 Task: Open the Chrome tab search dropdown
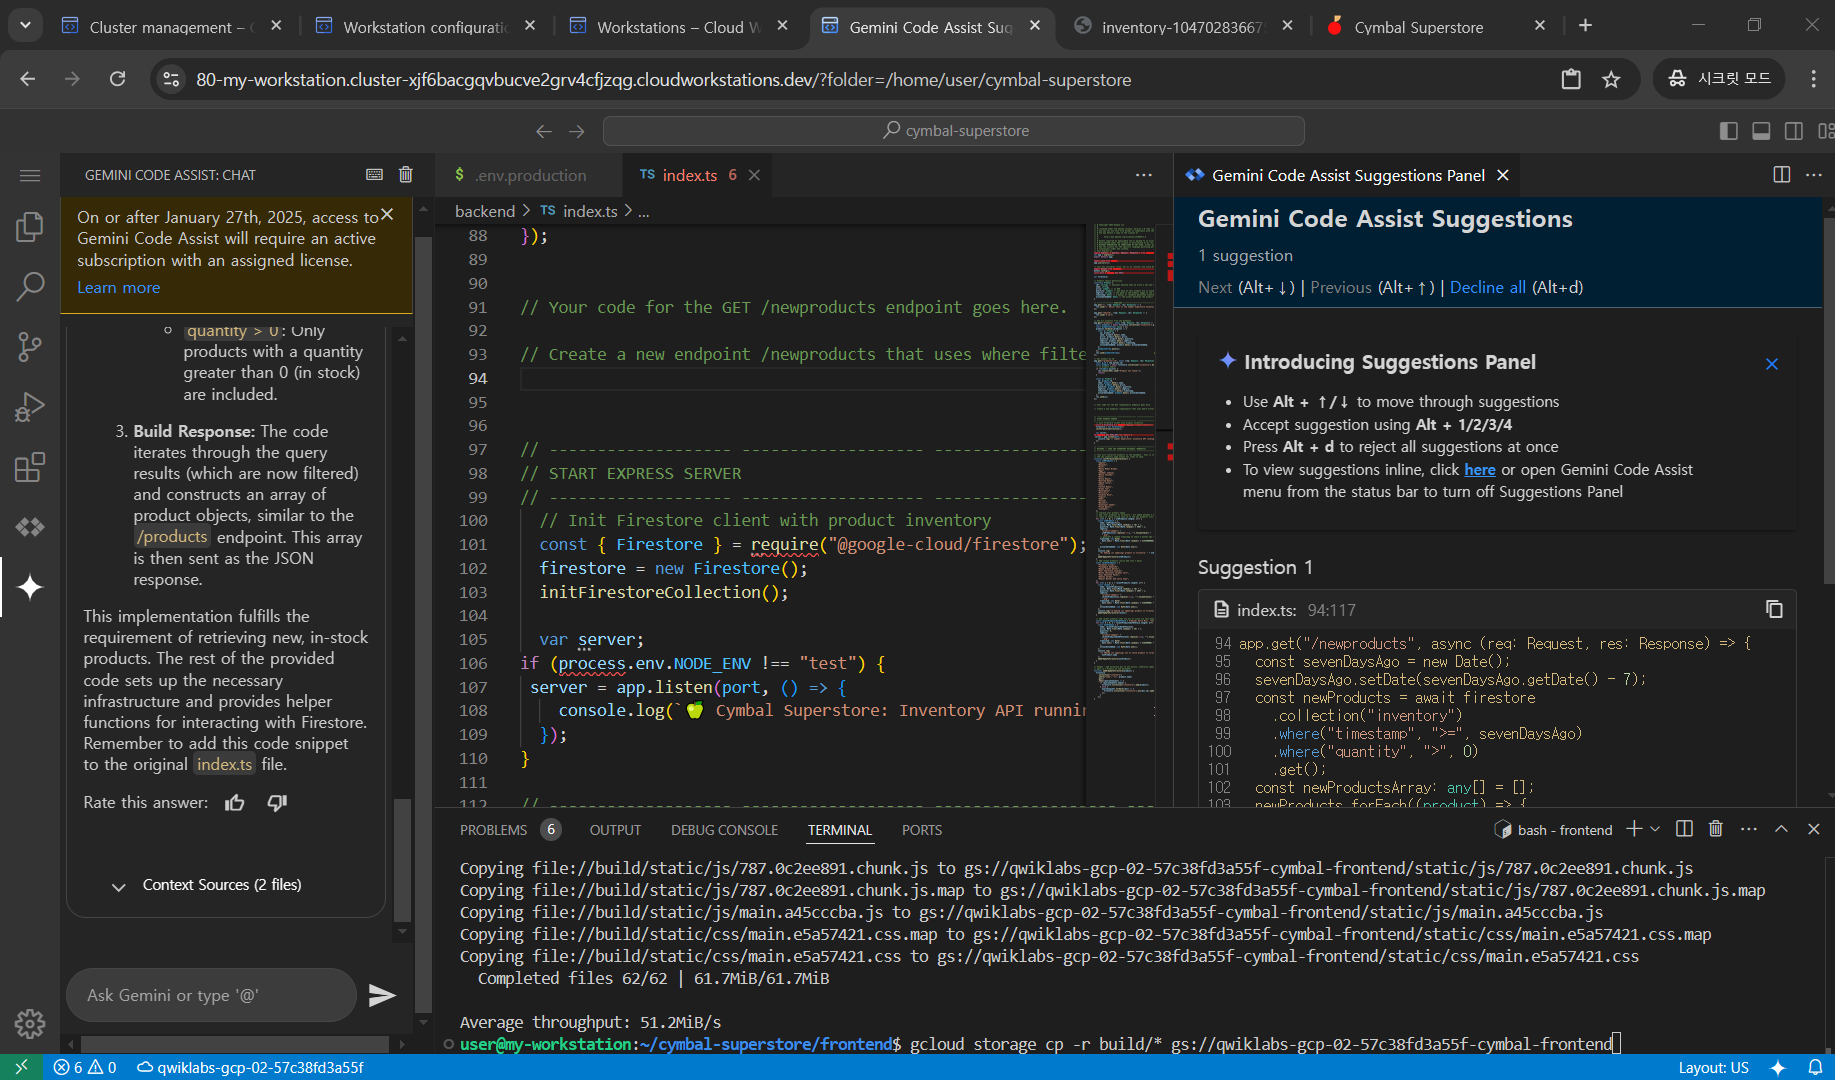click(x=25, y=25)
